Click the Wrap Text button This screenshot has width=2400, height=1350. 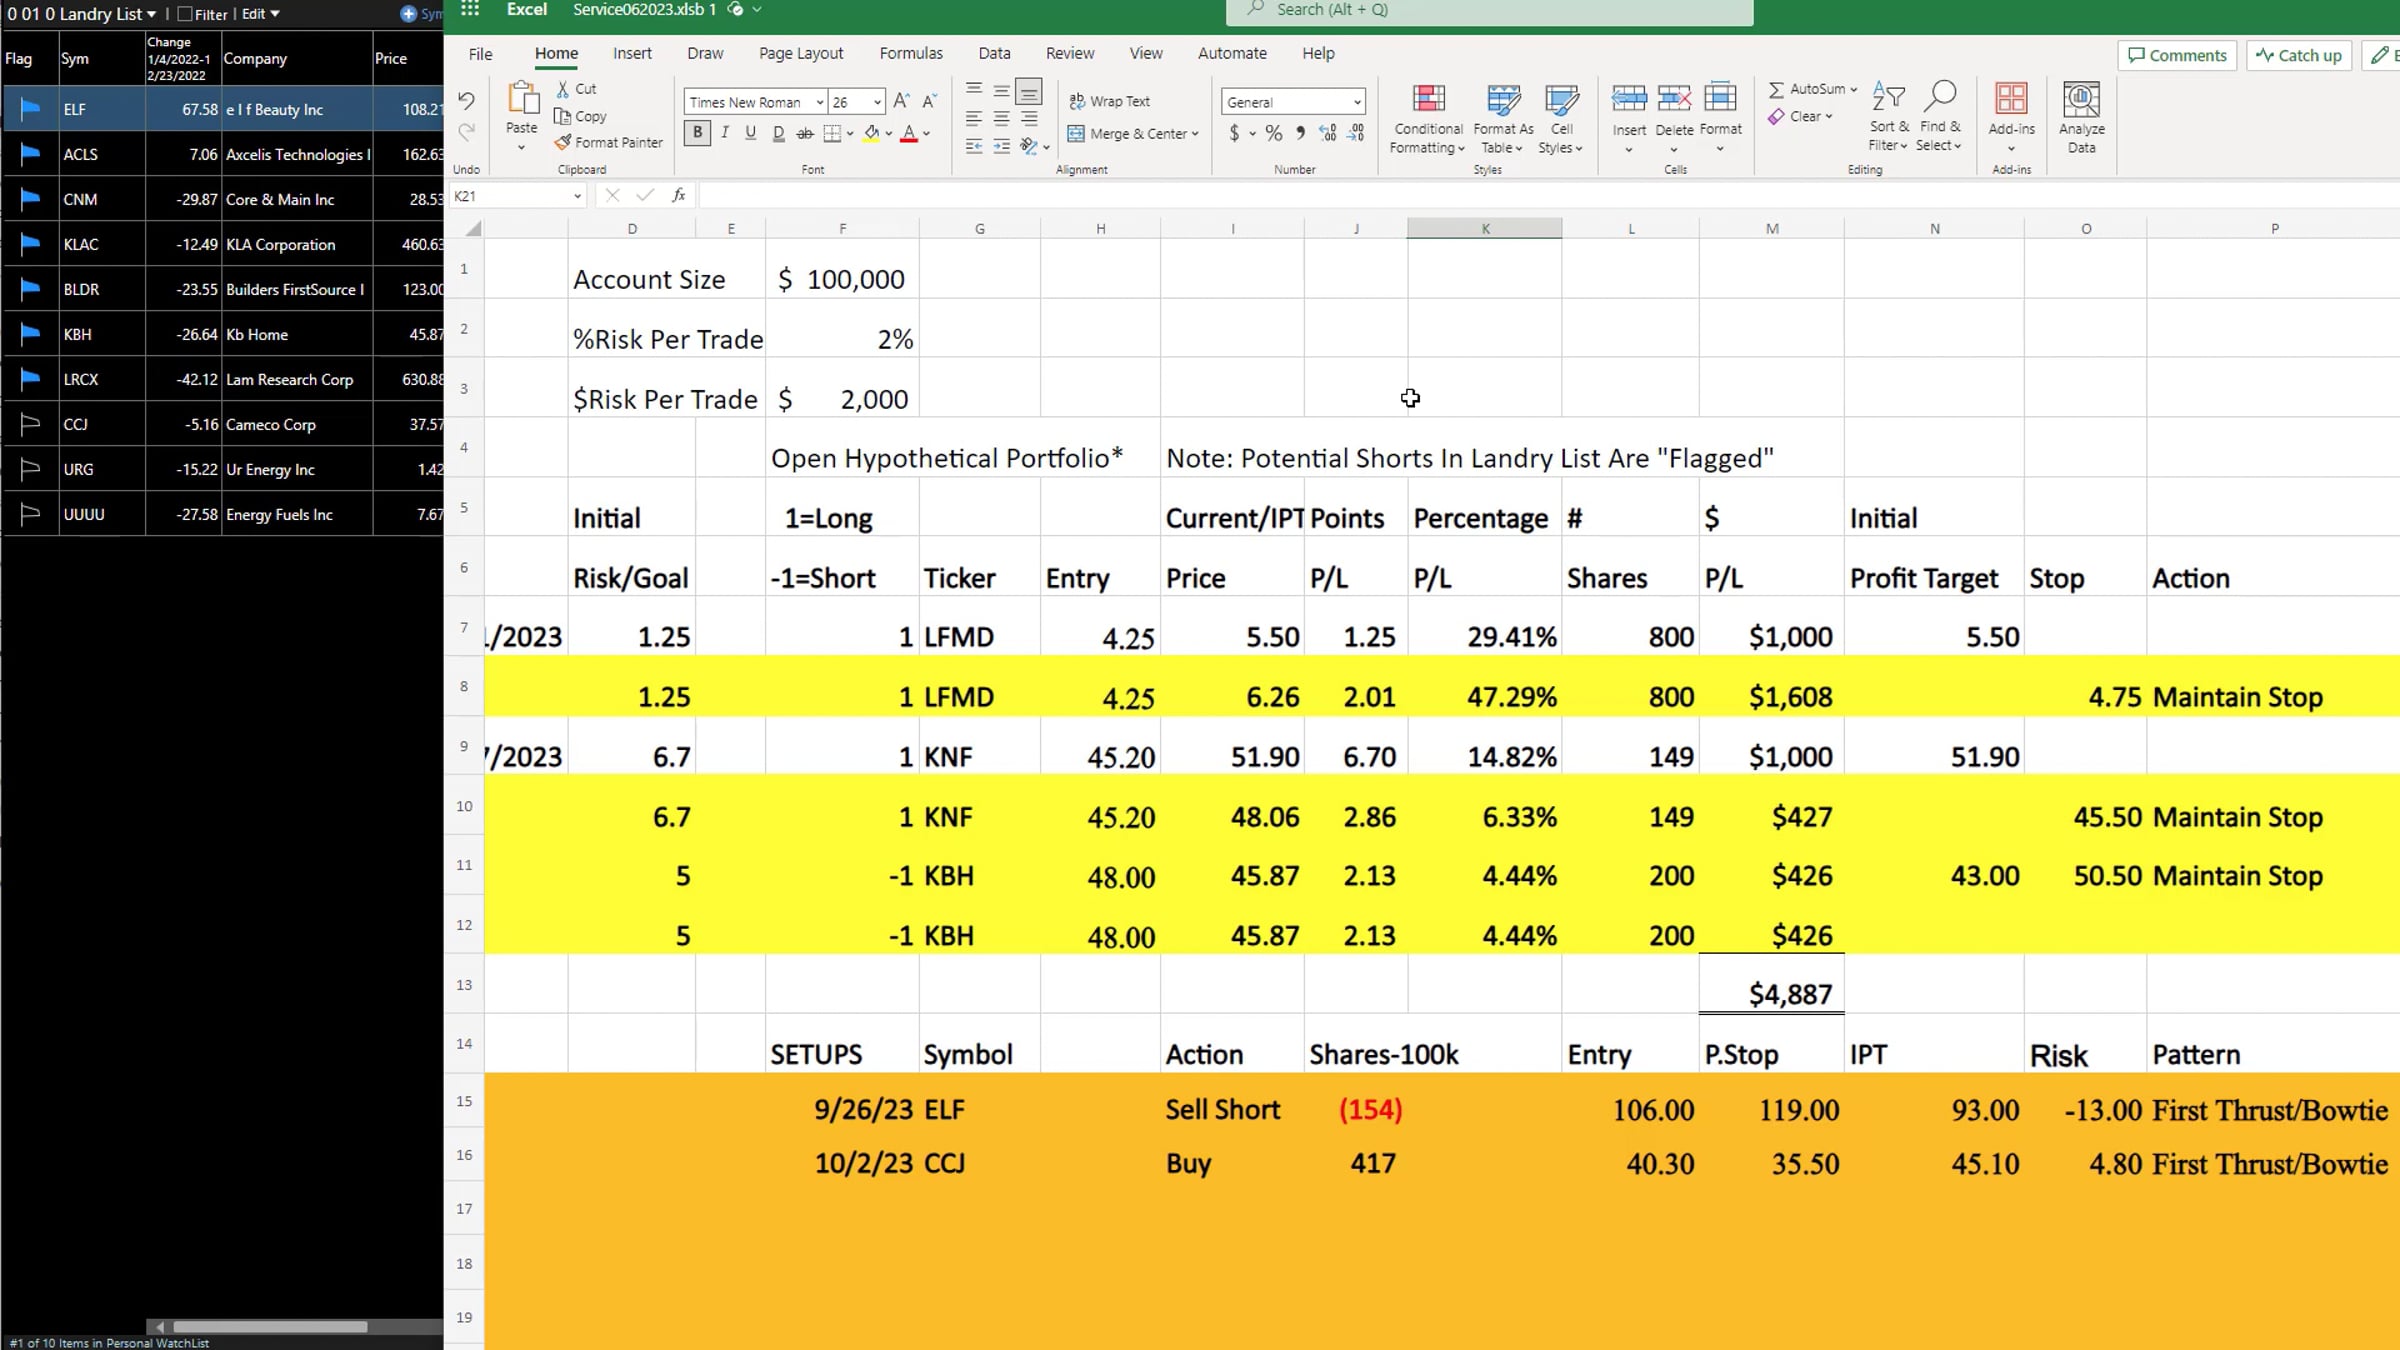coord(1109,101)
